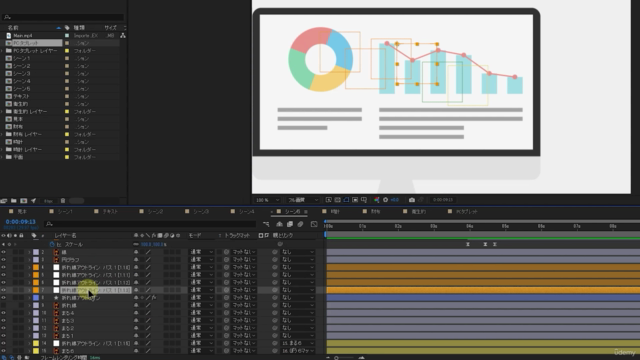Screen dimensions: 640x360
Task: Click the show channel RGB icon in viewer
Action: (376, 200)
